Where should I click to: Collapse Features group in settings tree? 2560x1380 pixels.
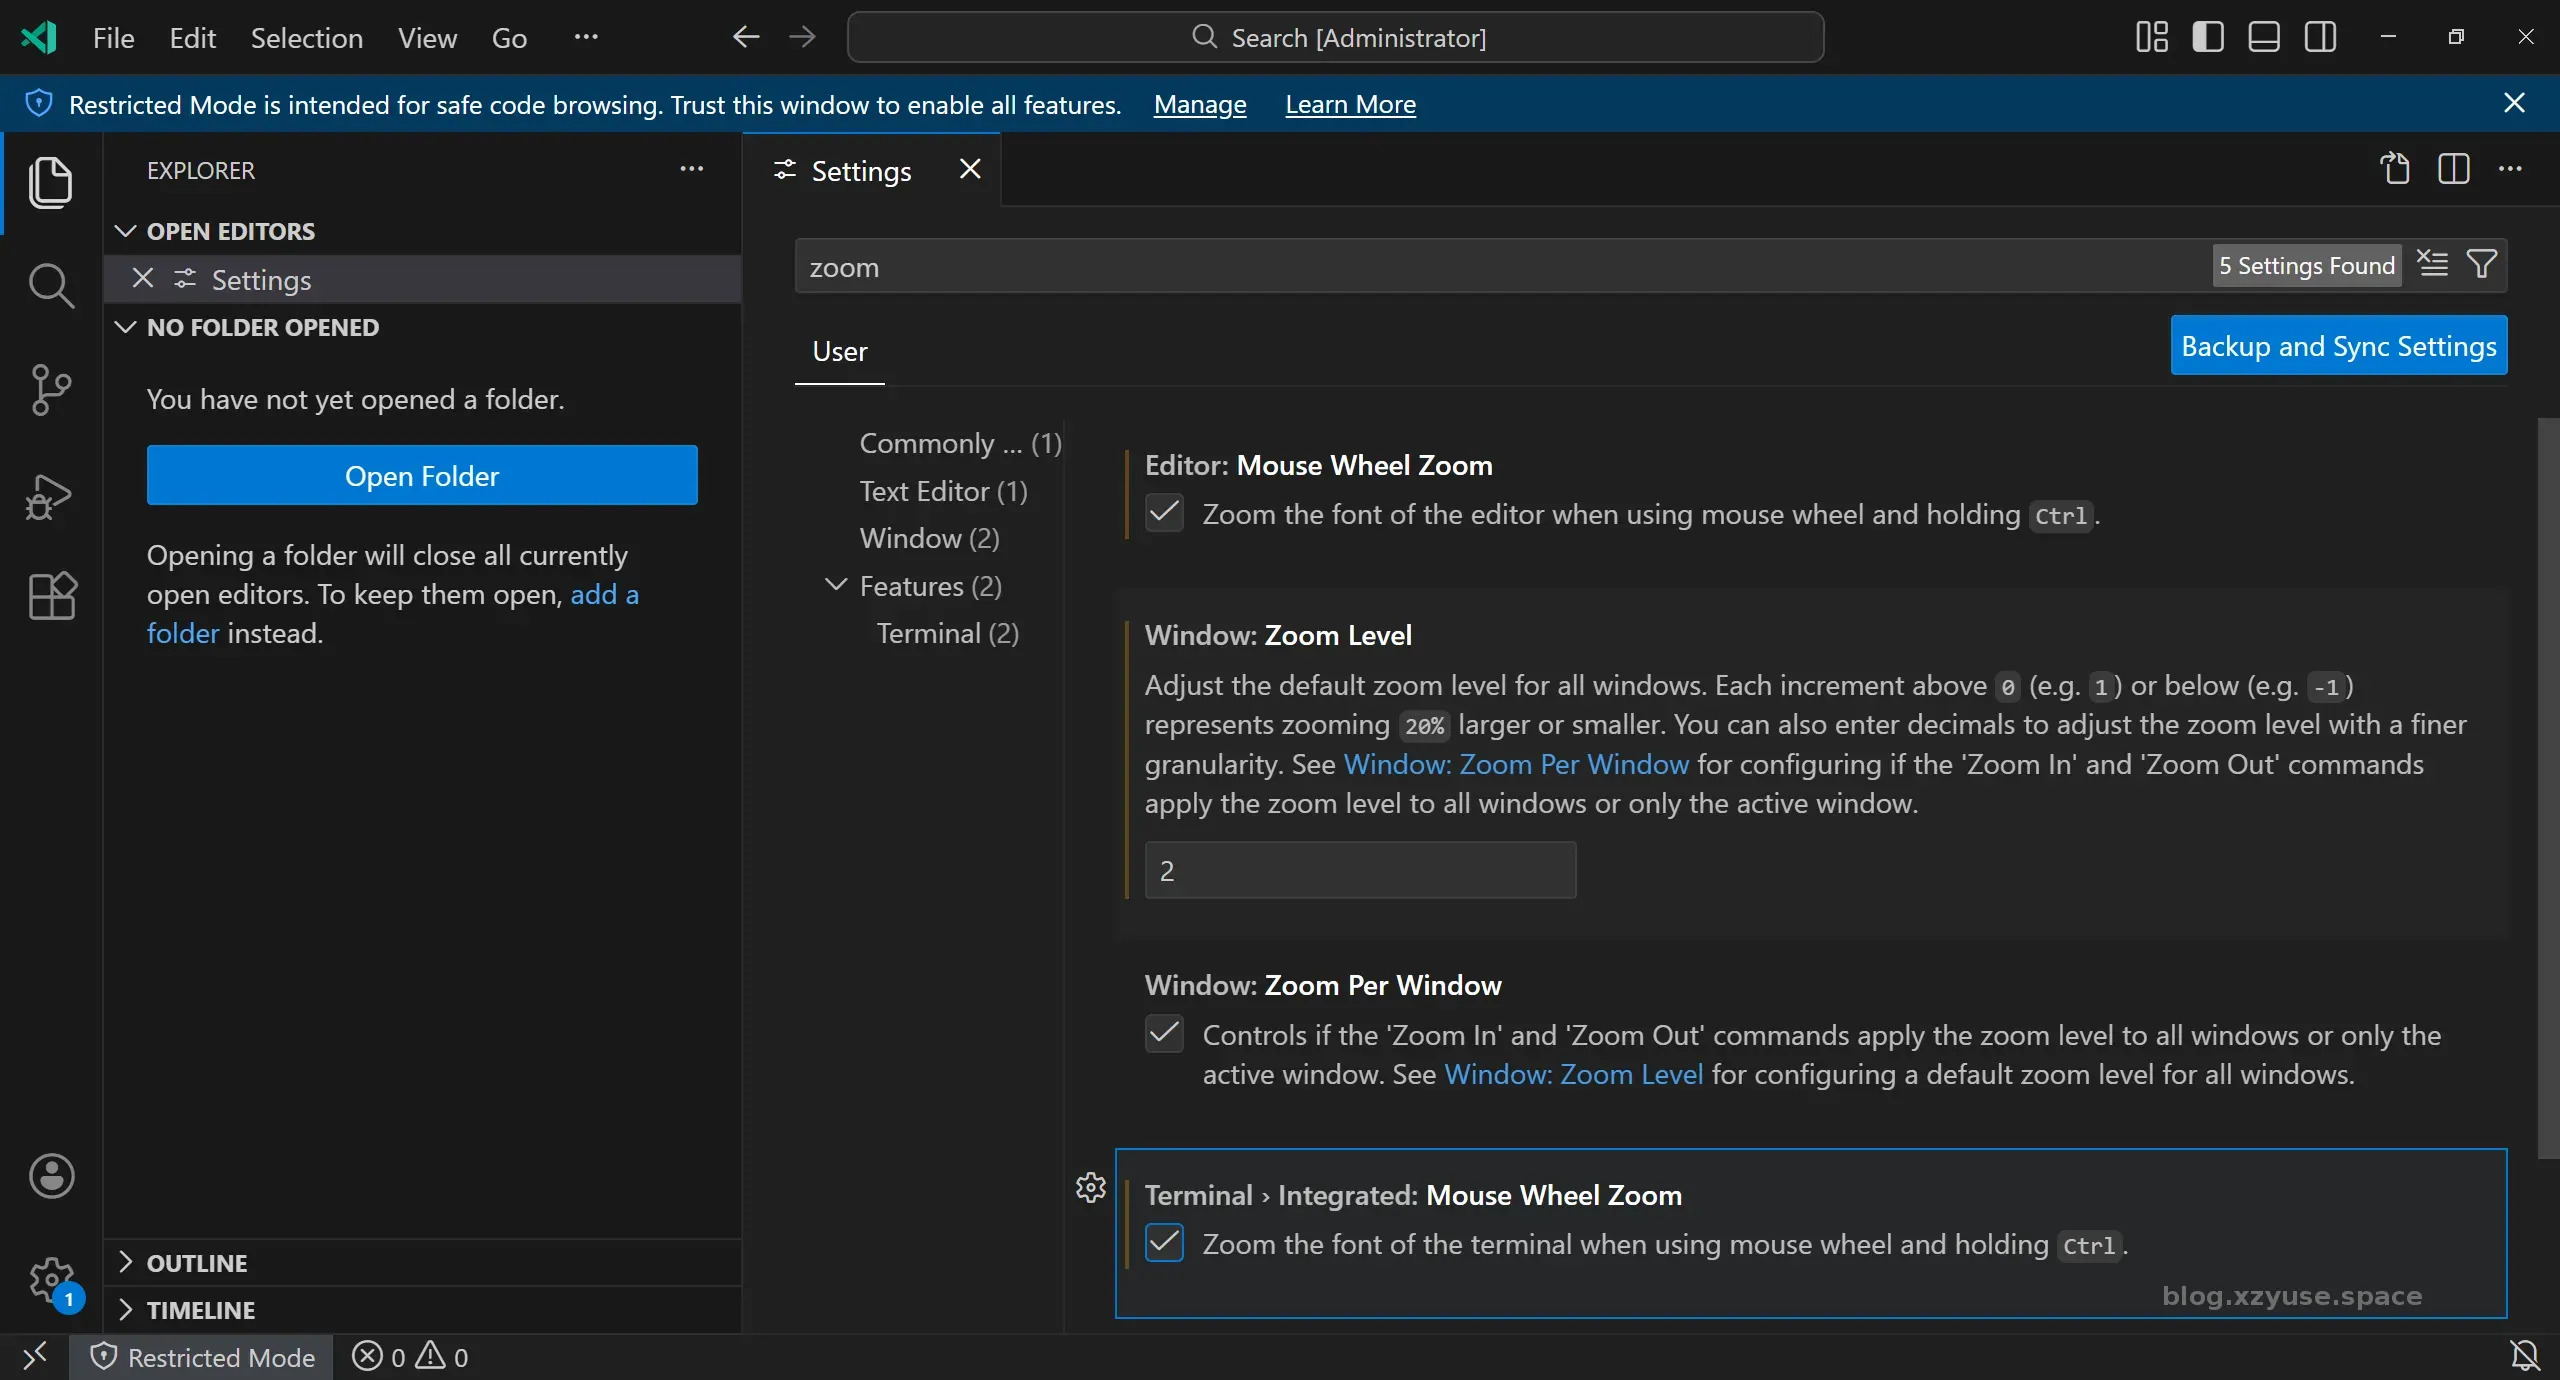pyautogui.click(x=835, y=585)
